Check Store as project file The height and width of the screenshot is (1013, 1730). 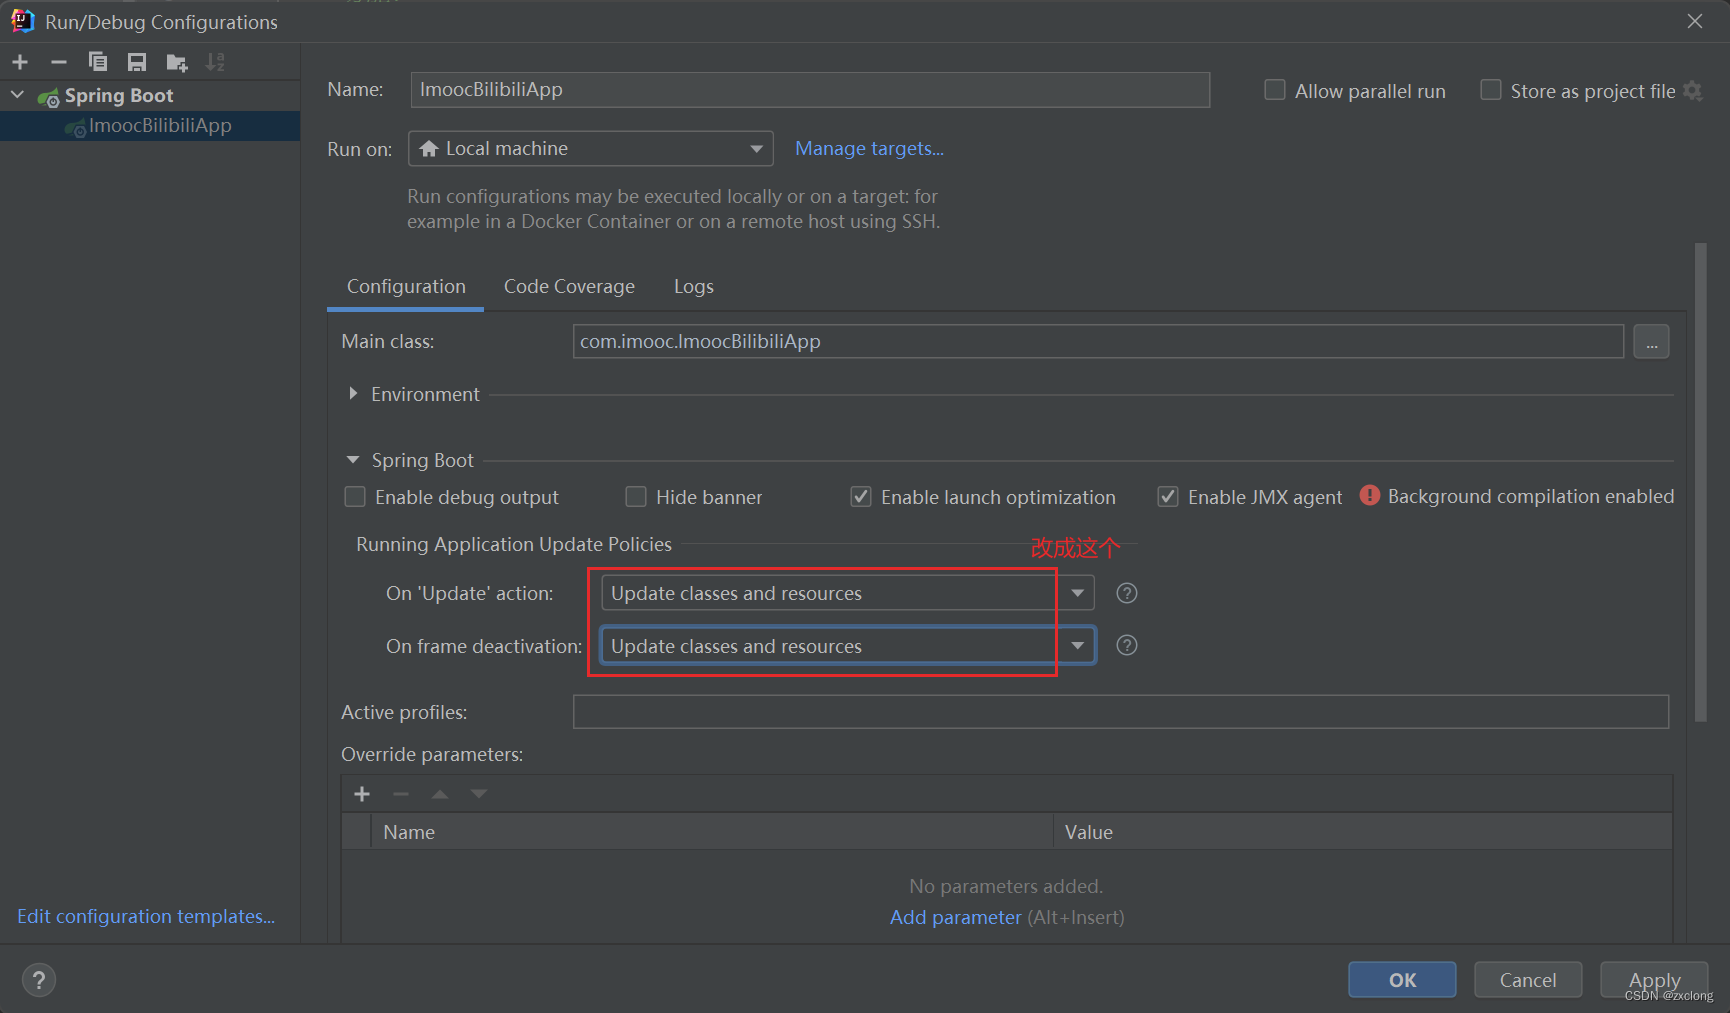pyautogui.click(x=1491, y=90)
